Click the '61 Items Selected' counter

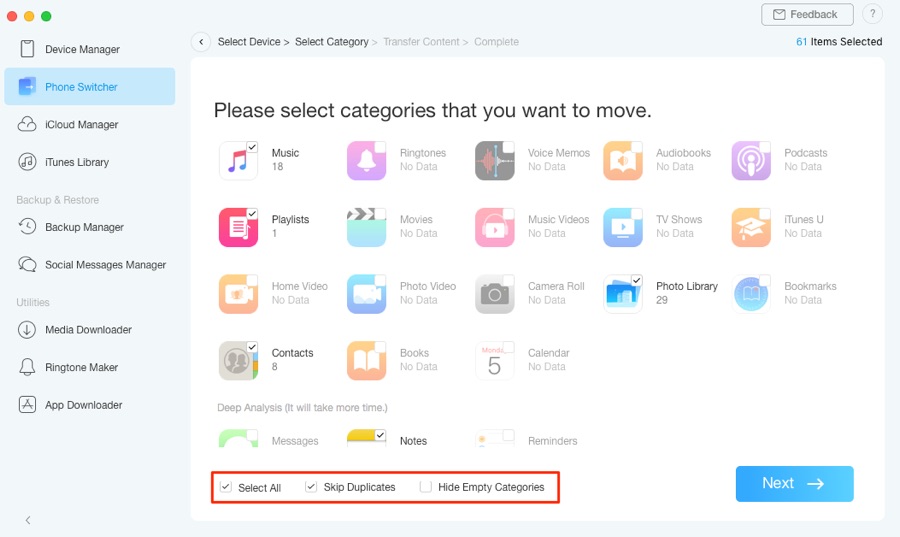[x=839, y=42]
